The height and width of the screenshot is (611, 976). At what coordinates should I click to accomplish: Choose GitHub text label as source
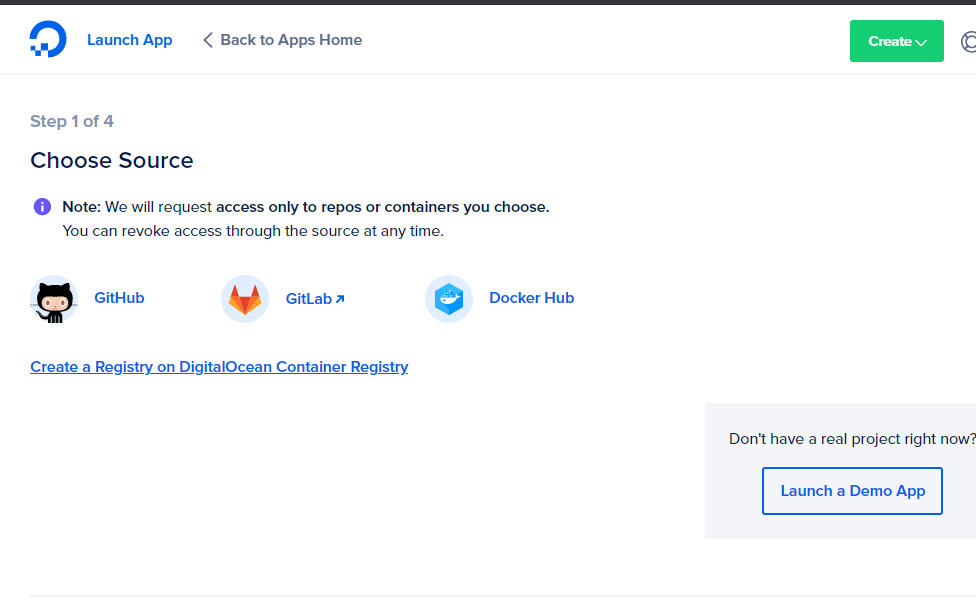pos(119,298)
